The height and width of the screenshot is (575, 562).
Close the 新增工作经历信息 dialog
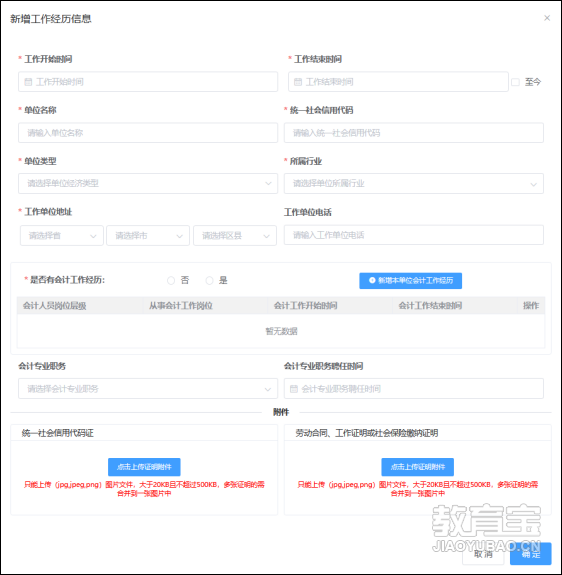tap(547, 18)
